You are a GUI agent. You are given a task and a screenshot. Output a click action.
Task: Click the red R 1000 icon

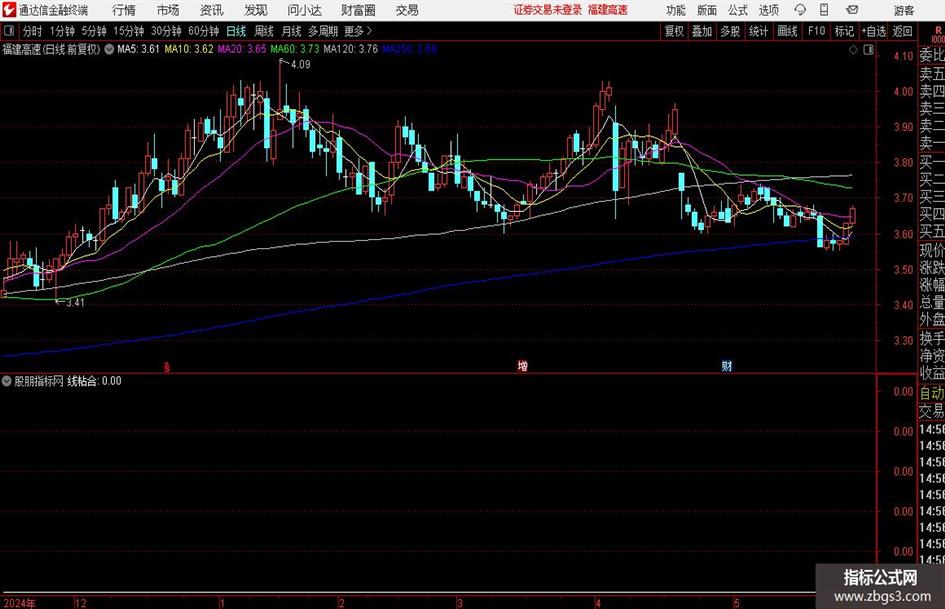tap(938, 34)
